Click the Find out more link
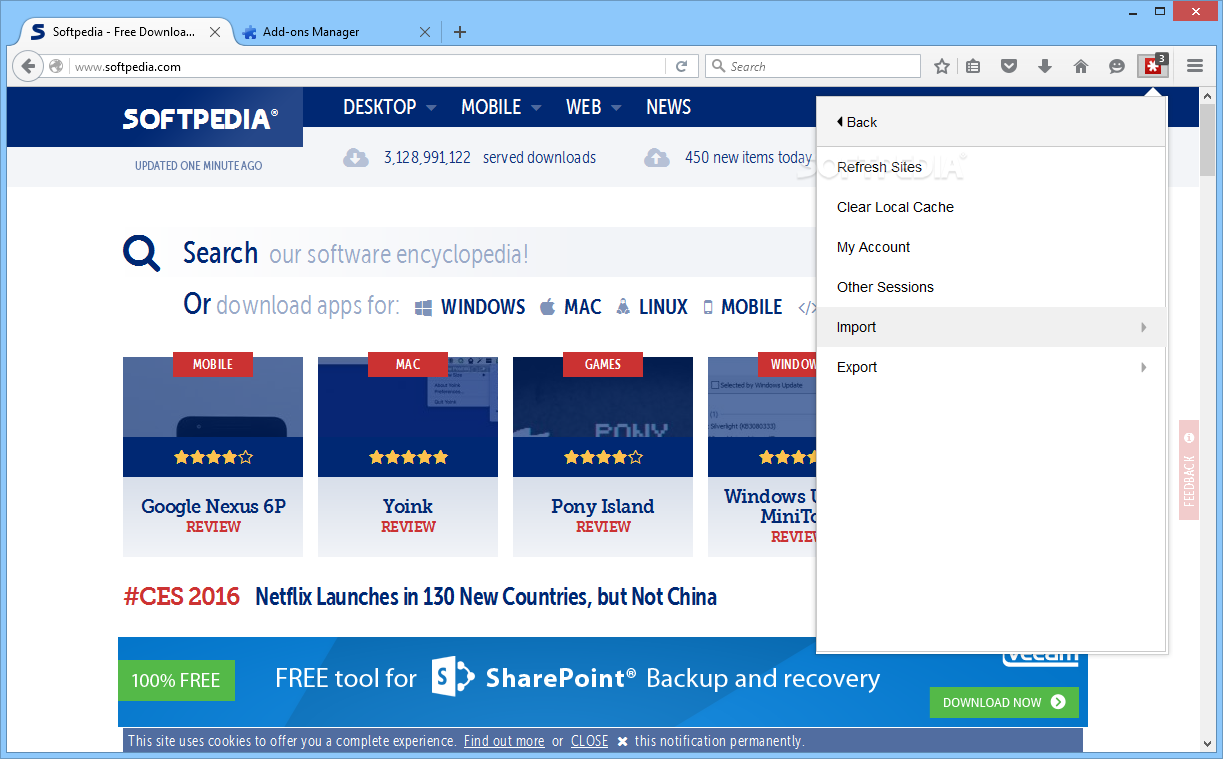This screenshot has height=759, width=1223. click(504, 741)
